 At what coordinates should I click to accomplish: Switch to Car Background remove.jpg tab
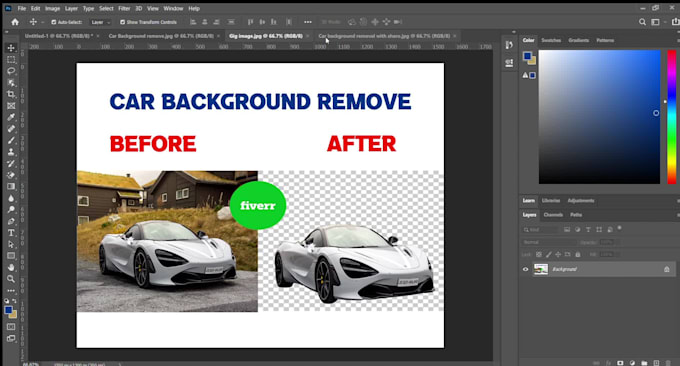click(x=161, y=36)
